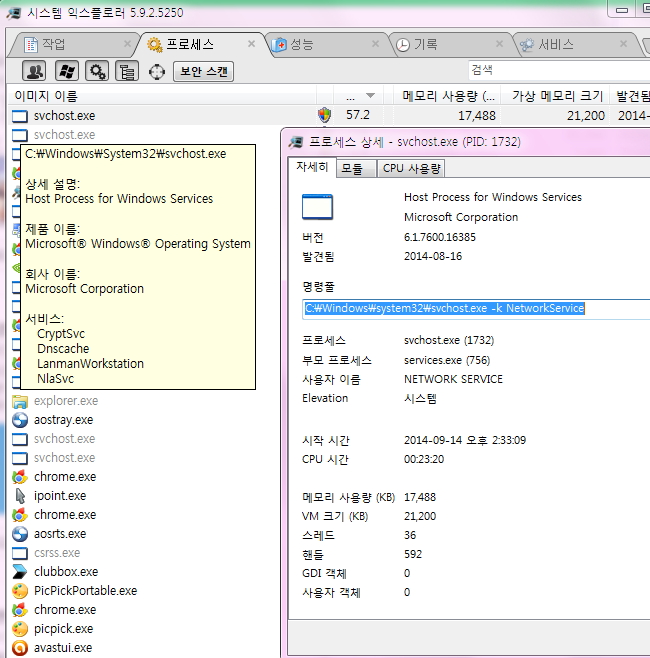Click the aosrts.exe icon
Image resolution: width=650 pixels, height=658 pixels.
[20, 534]
